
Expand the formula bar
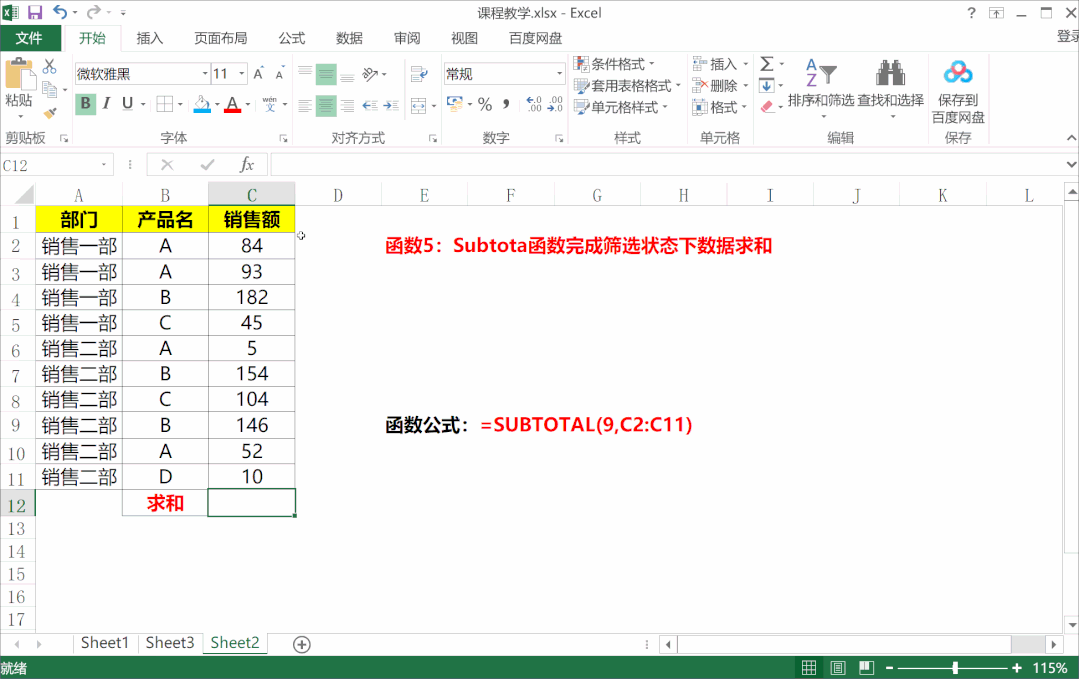click(x=1071, y=165)
